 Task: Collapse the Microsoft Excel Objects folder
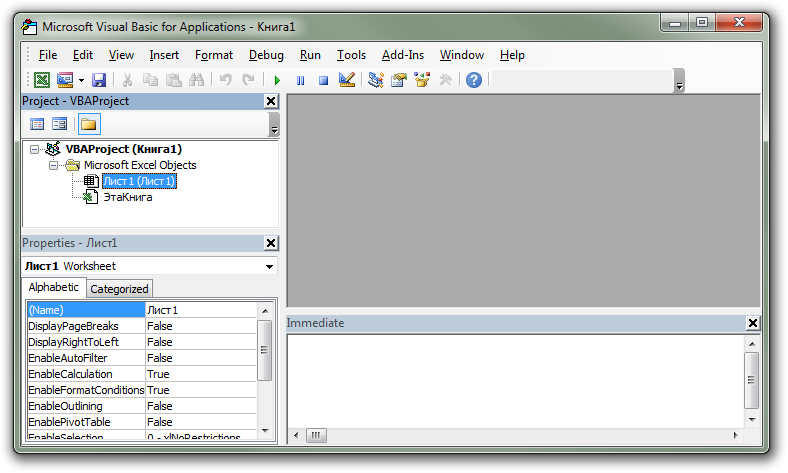click(x=53, y=165)
